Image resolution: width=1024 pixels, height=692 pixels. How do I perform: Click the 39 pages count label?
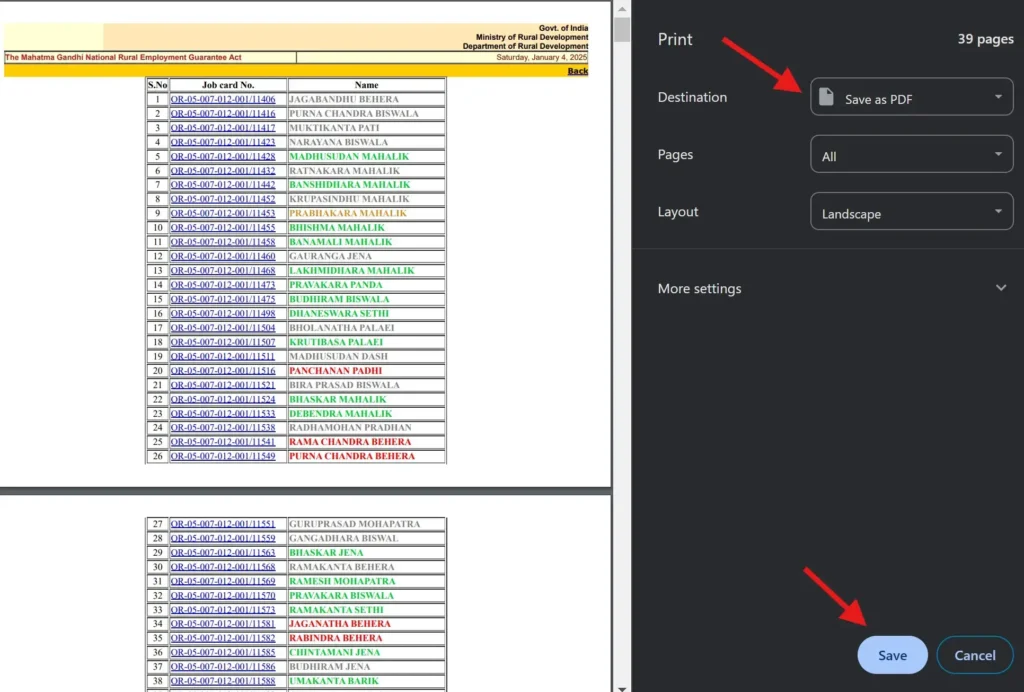click(x=985, y=39)
